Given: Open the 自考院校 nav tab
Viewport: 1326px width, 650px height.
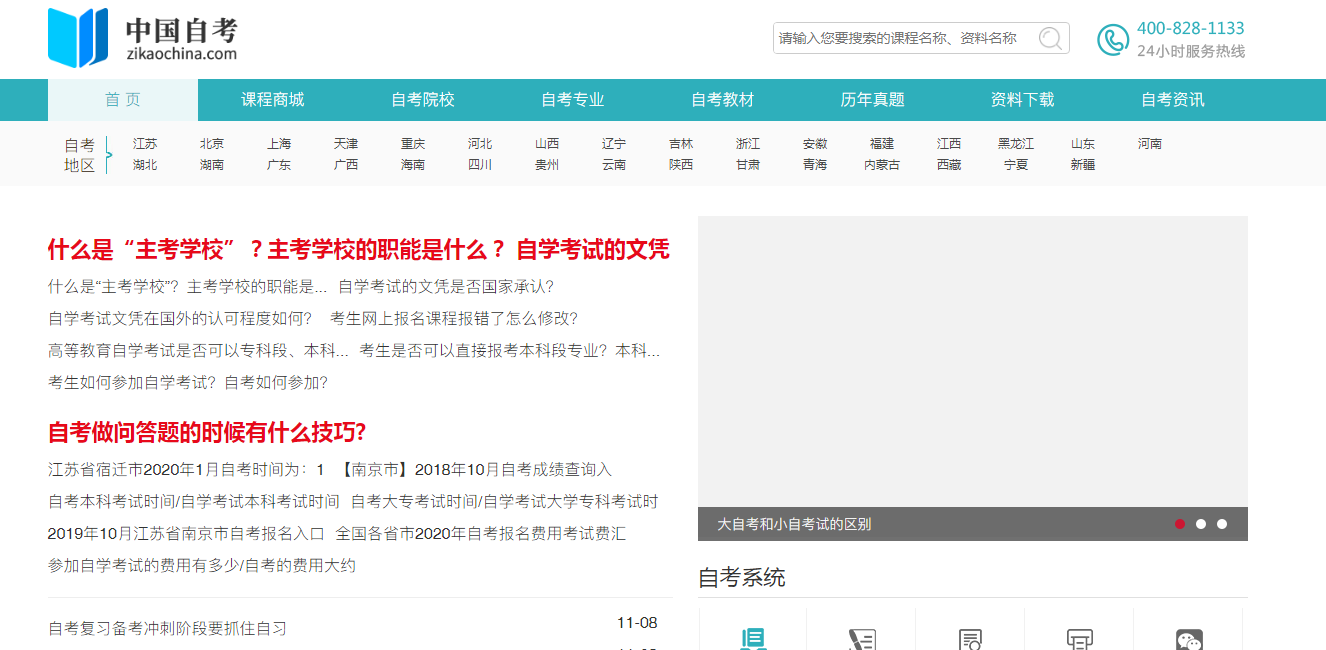Looking at the screenshot, I should click(x=423, y=100).
